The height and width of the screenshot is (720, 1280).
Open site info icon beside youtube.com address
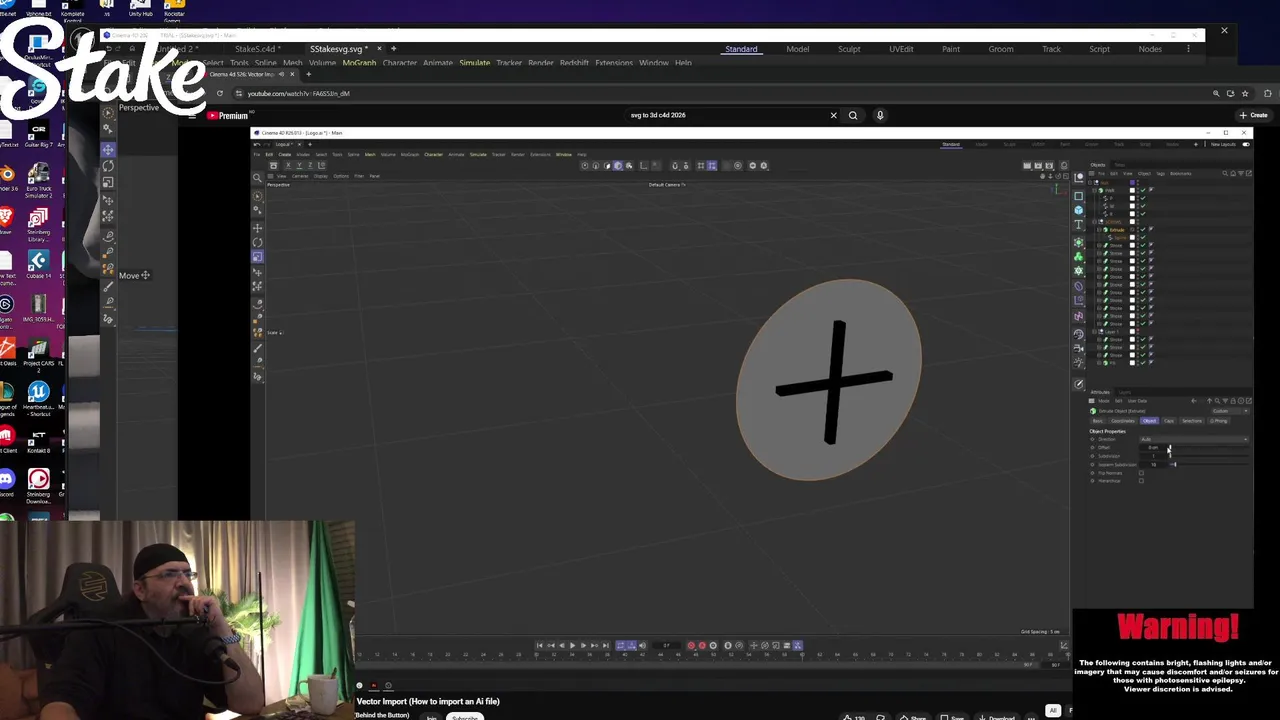click(x=238, y=93)
